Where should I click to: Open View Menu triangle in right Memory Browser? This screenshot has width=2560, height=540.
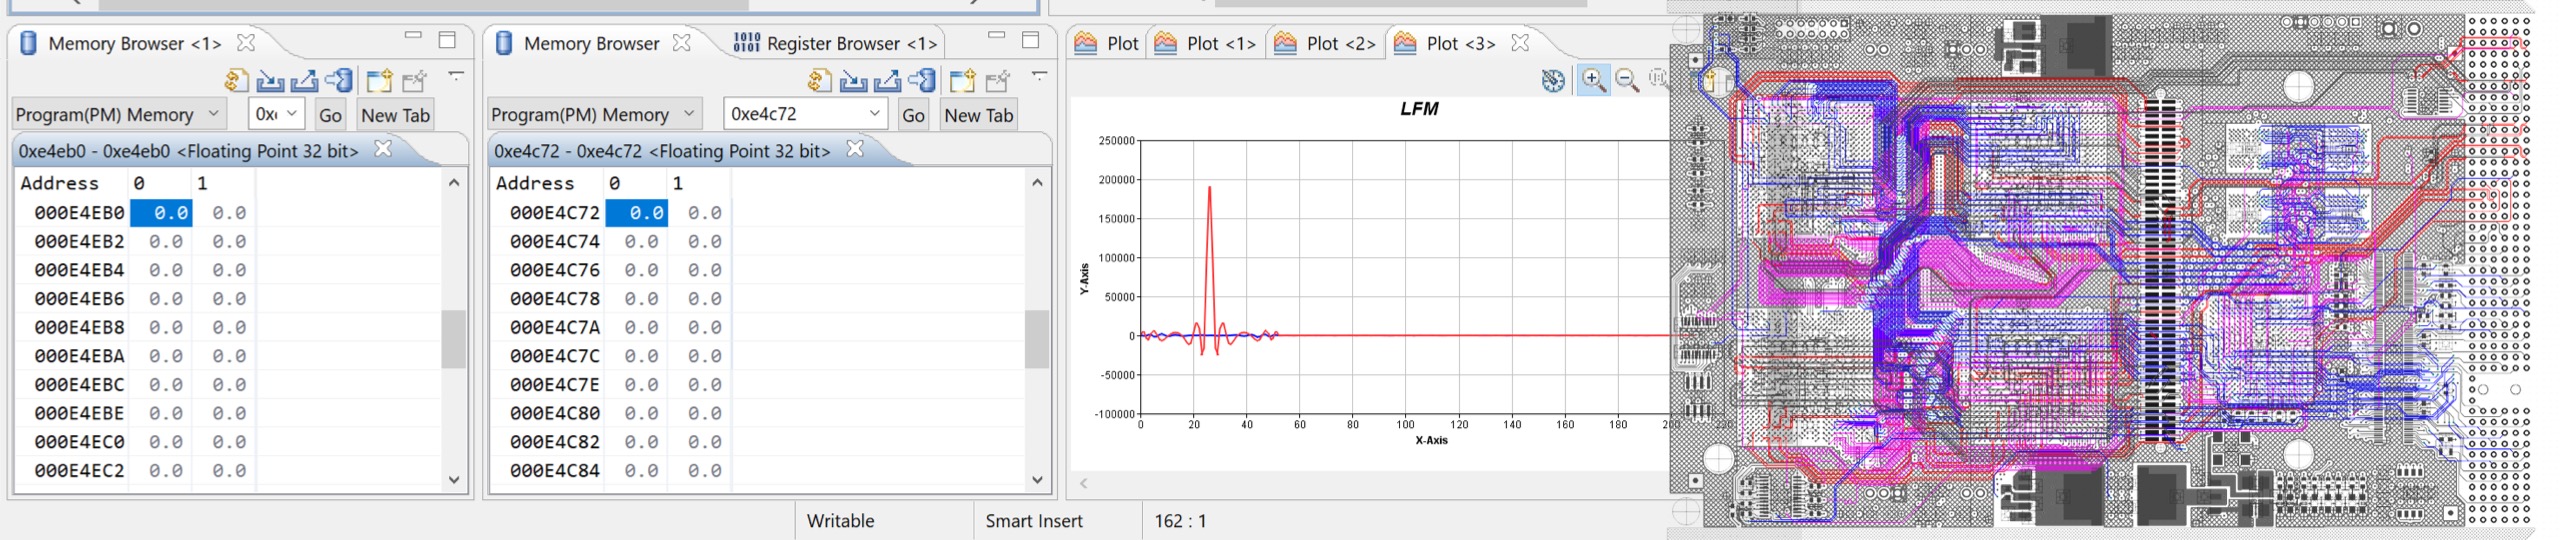1039,75
